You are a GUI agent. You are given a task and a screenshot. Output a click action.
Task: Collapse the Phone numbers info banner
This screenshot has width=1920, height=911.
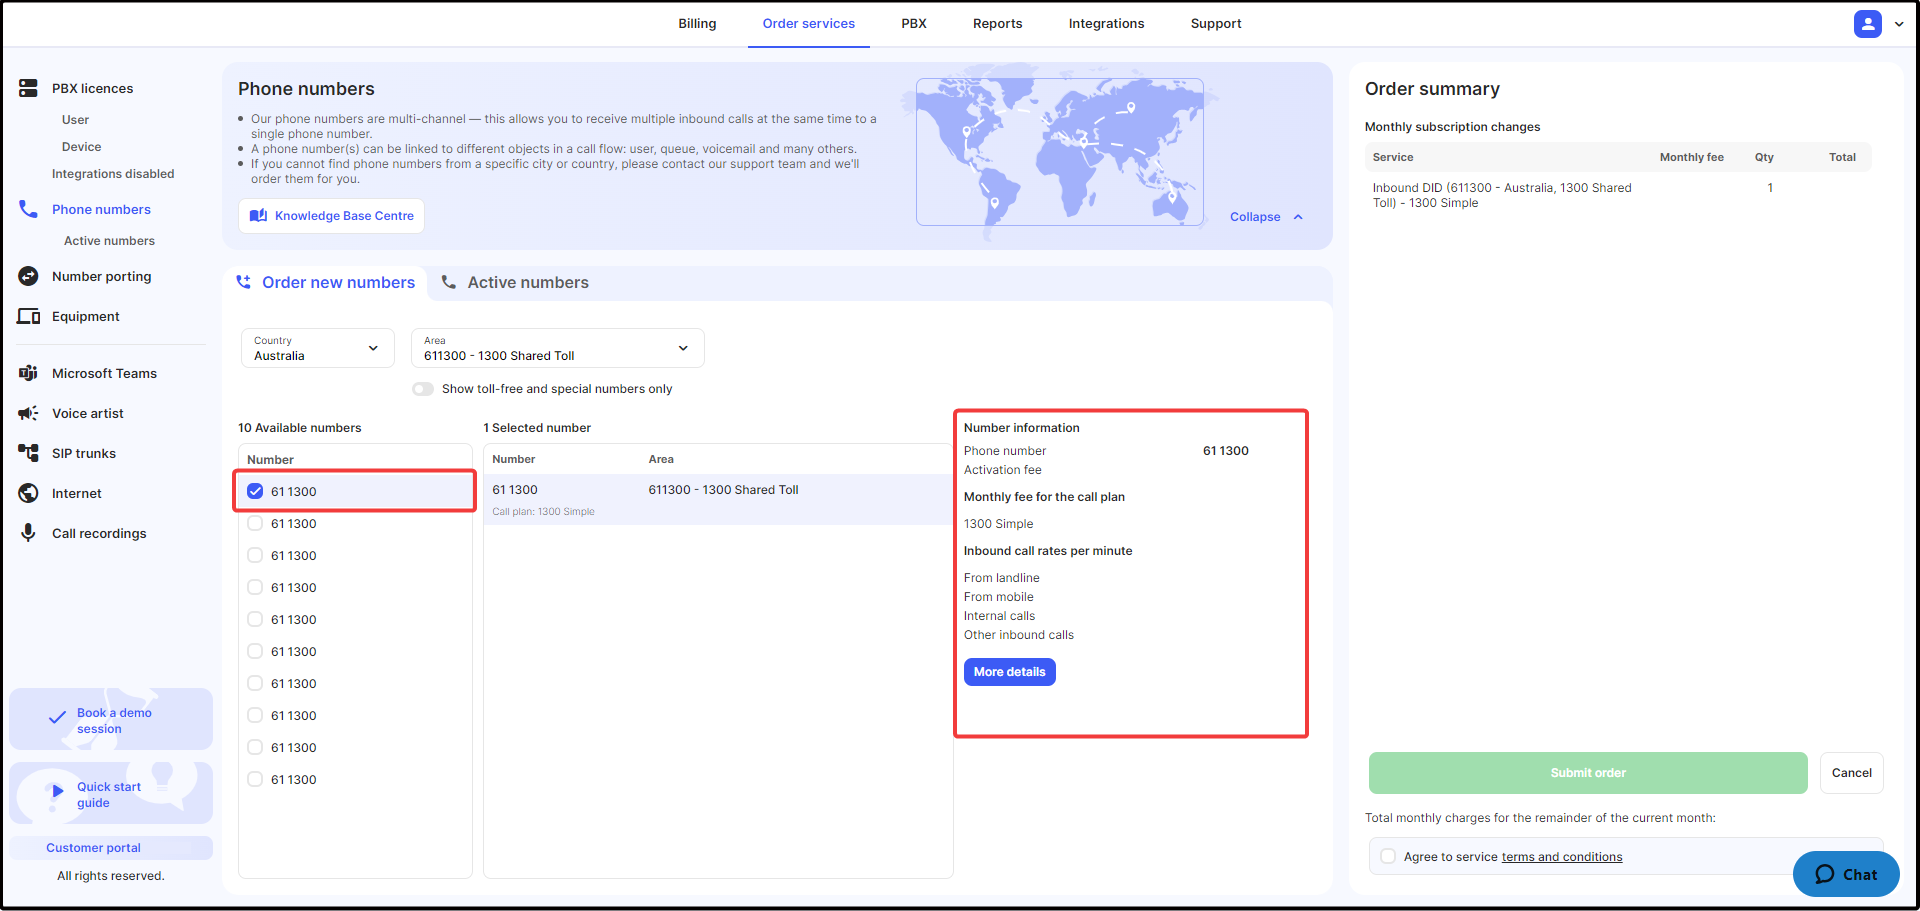click(x=1266, y=217)
